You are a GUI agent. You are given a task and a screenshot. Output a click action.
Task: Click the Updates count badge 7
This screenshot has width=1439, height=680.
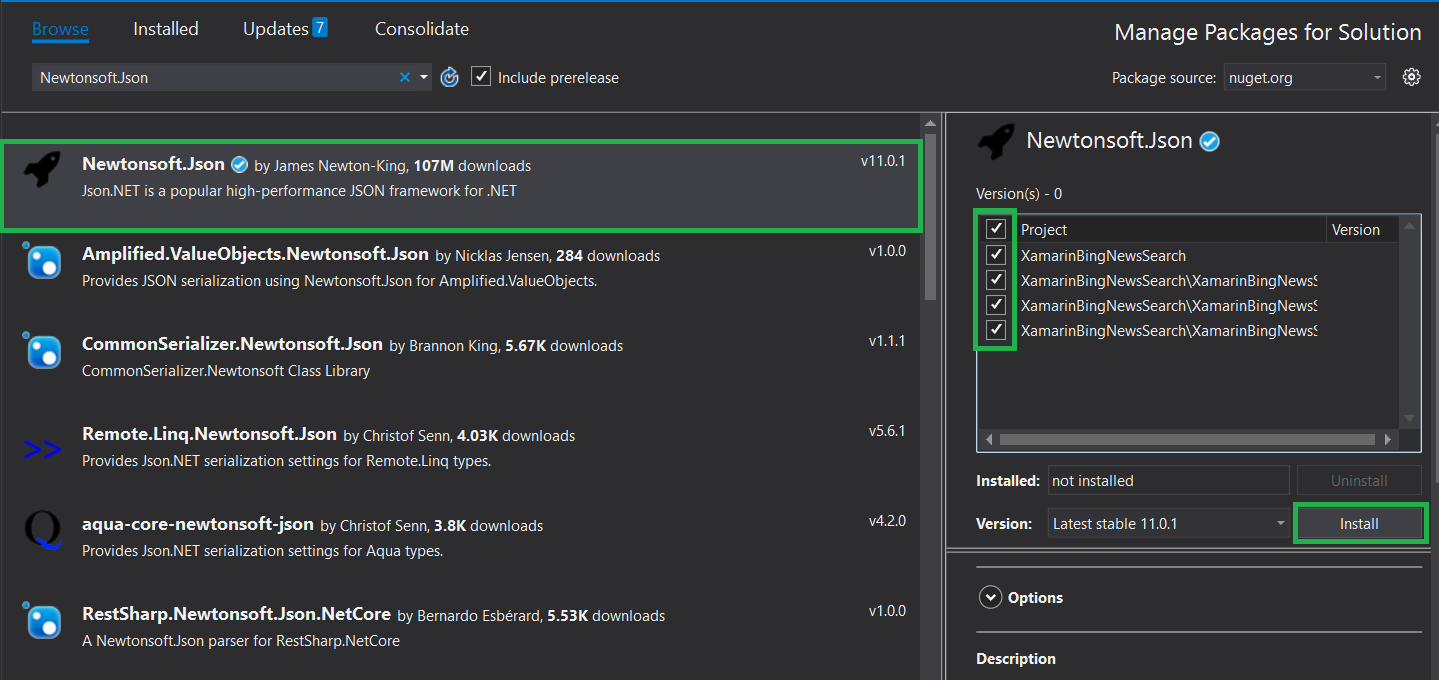[320, 27]
